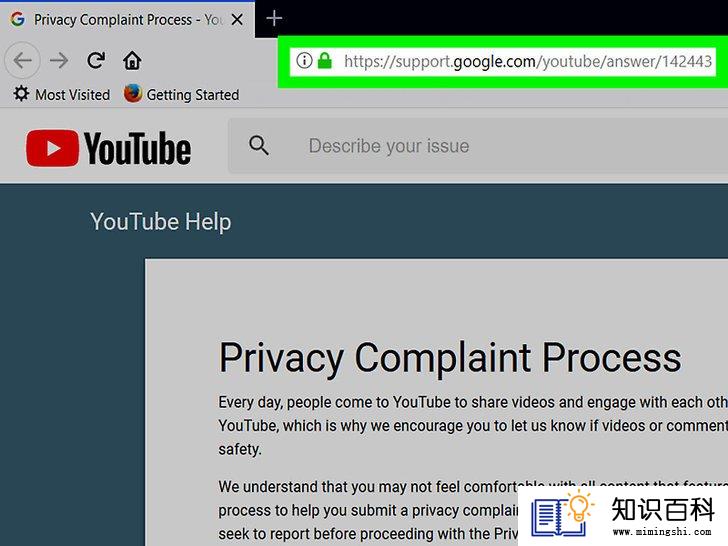Click the browser back arrow button
Viewport: 728px width, 546px height.
tap(22, 60)
